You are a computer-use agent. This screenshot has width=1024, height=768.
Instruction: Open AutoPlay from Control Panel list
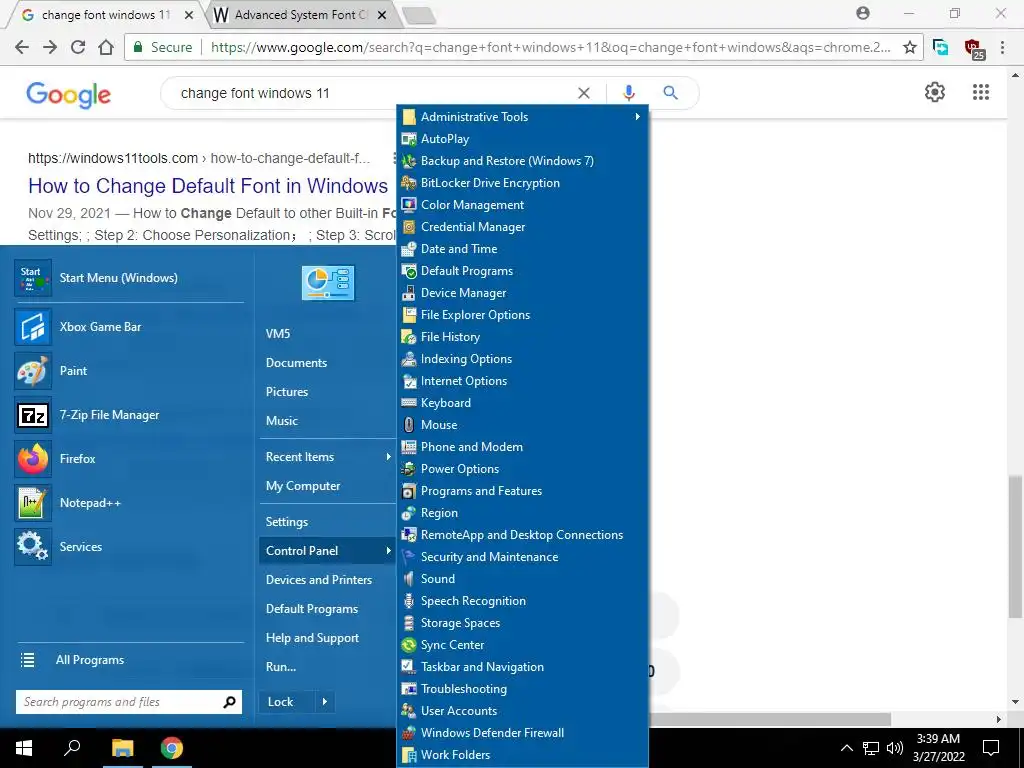(522, 138)
